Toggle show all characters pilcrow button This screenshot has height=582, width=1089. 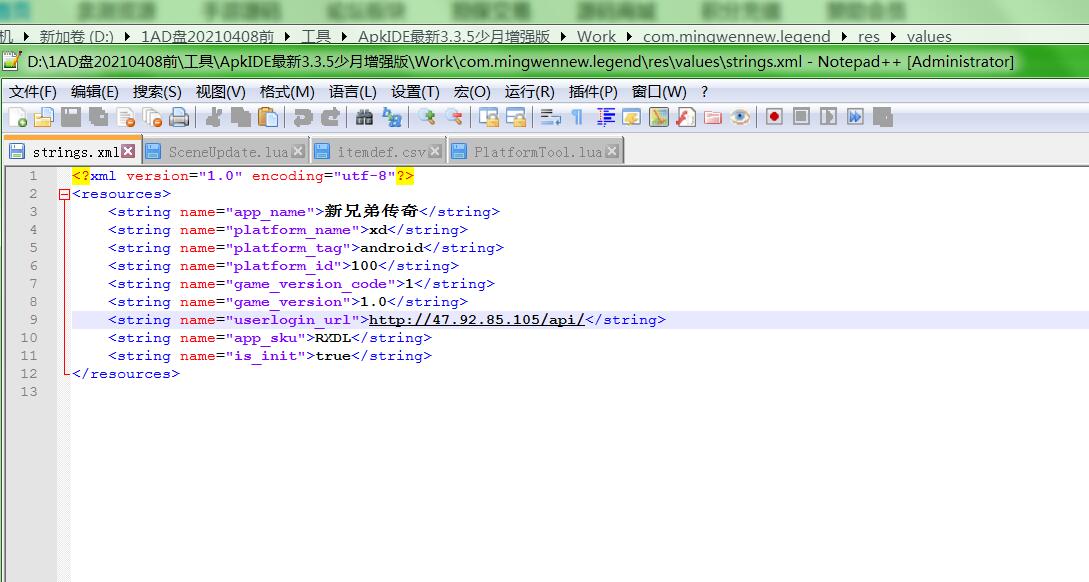(577, 118)
